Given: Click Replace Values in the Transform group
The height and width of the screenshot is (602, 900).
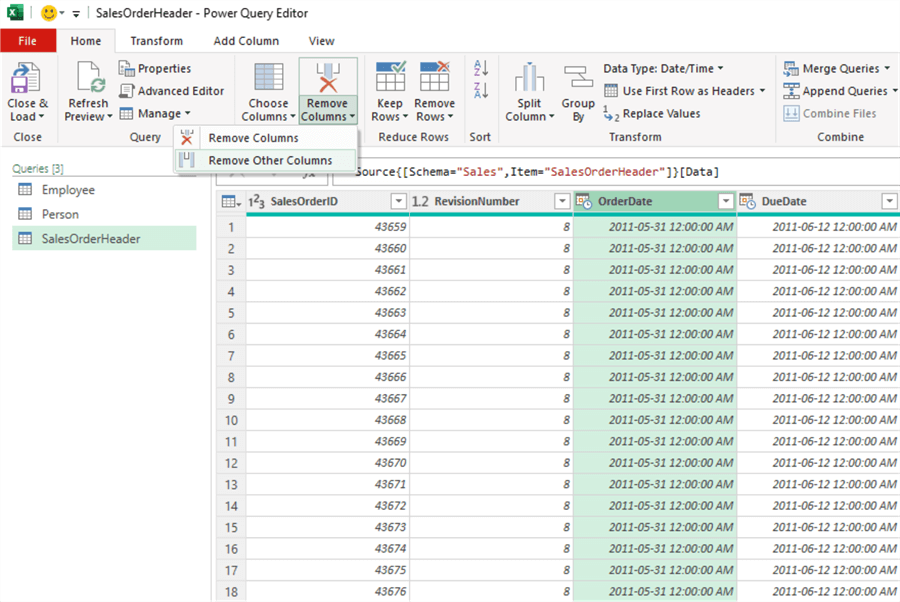Looking at the screenshot, I should tap(651, 114).
